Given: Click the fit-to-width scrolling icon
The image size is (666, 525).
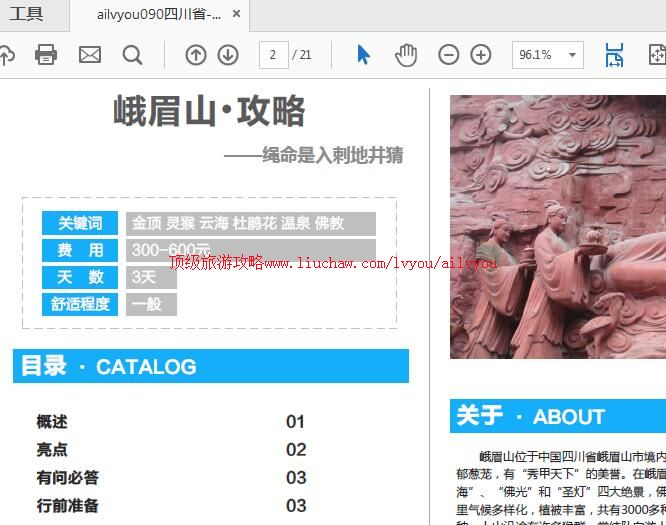Looking at the screenshot, I should 614,55.
